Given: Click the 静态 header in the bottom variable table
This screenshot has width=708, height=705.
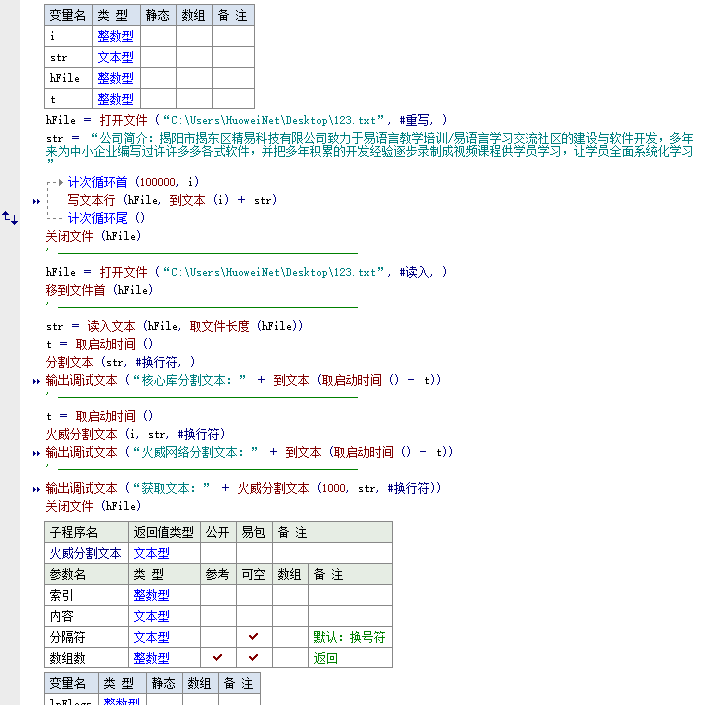Looking at the screenshot, I should tap(164, 683).
